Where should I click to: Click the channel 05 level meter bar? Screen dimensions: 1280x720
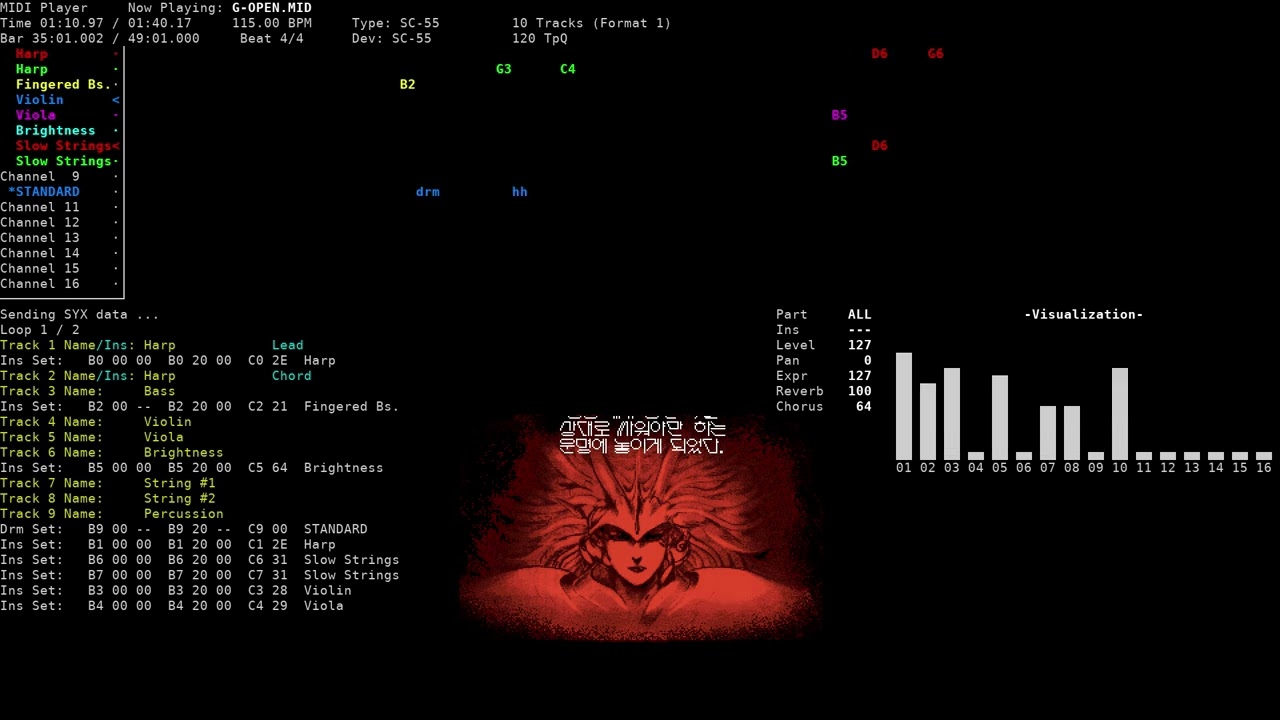pos(1000,417)
